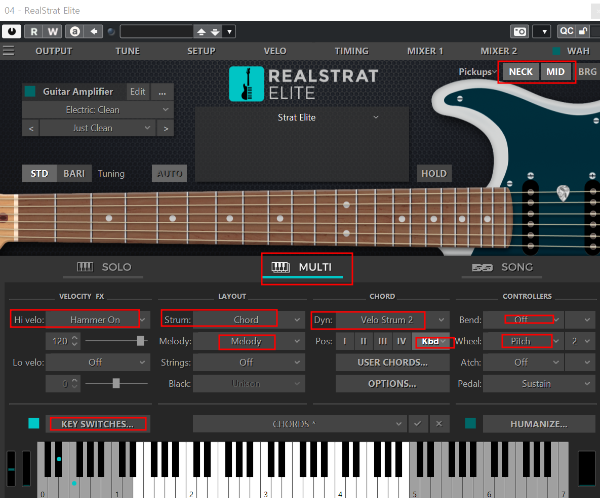Open the TUNE tab
The image size is (600, 498).
128,51
